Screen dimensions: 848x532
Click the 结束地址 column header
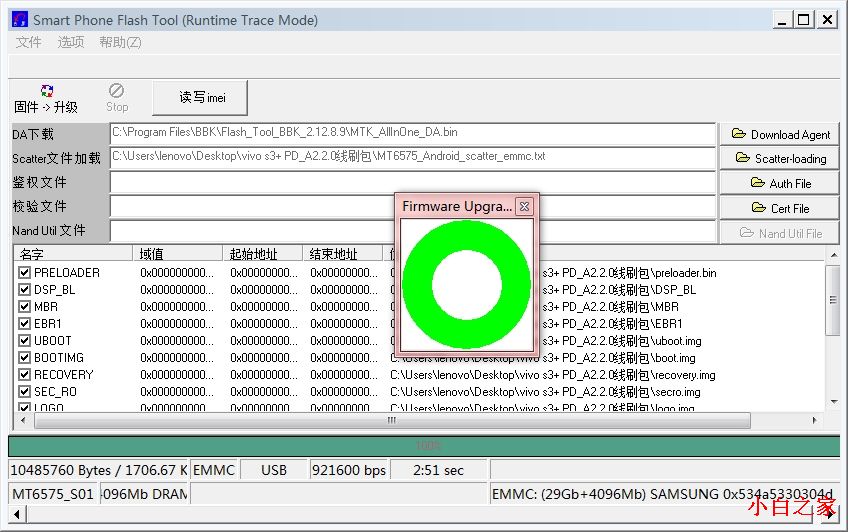click(342, 254)
